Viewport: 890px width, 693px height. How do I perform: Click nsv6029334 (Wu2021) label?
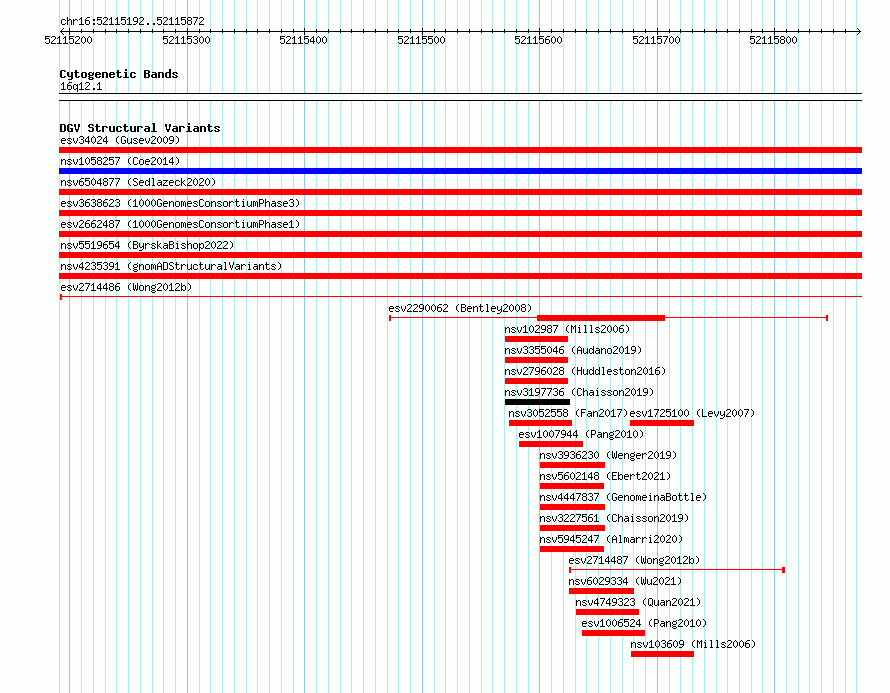pos(625,581)
